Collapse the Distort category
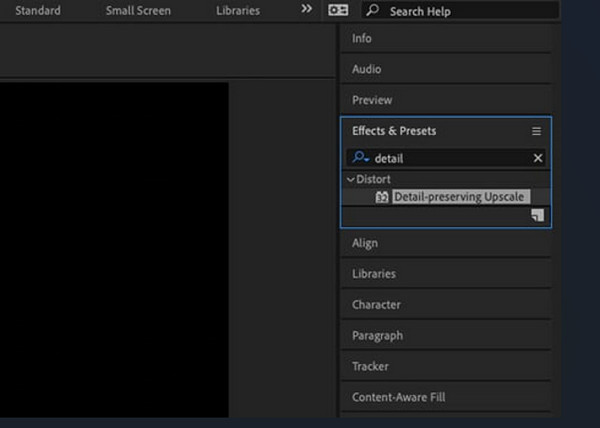The width and height of the screenshot is (600, 428). click(350, 179)
